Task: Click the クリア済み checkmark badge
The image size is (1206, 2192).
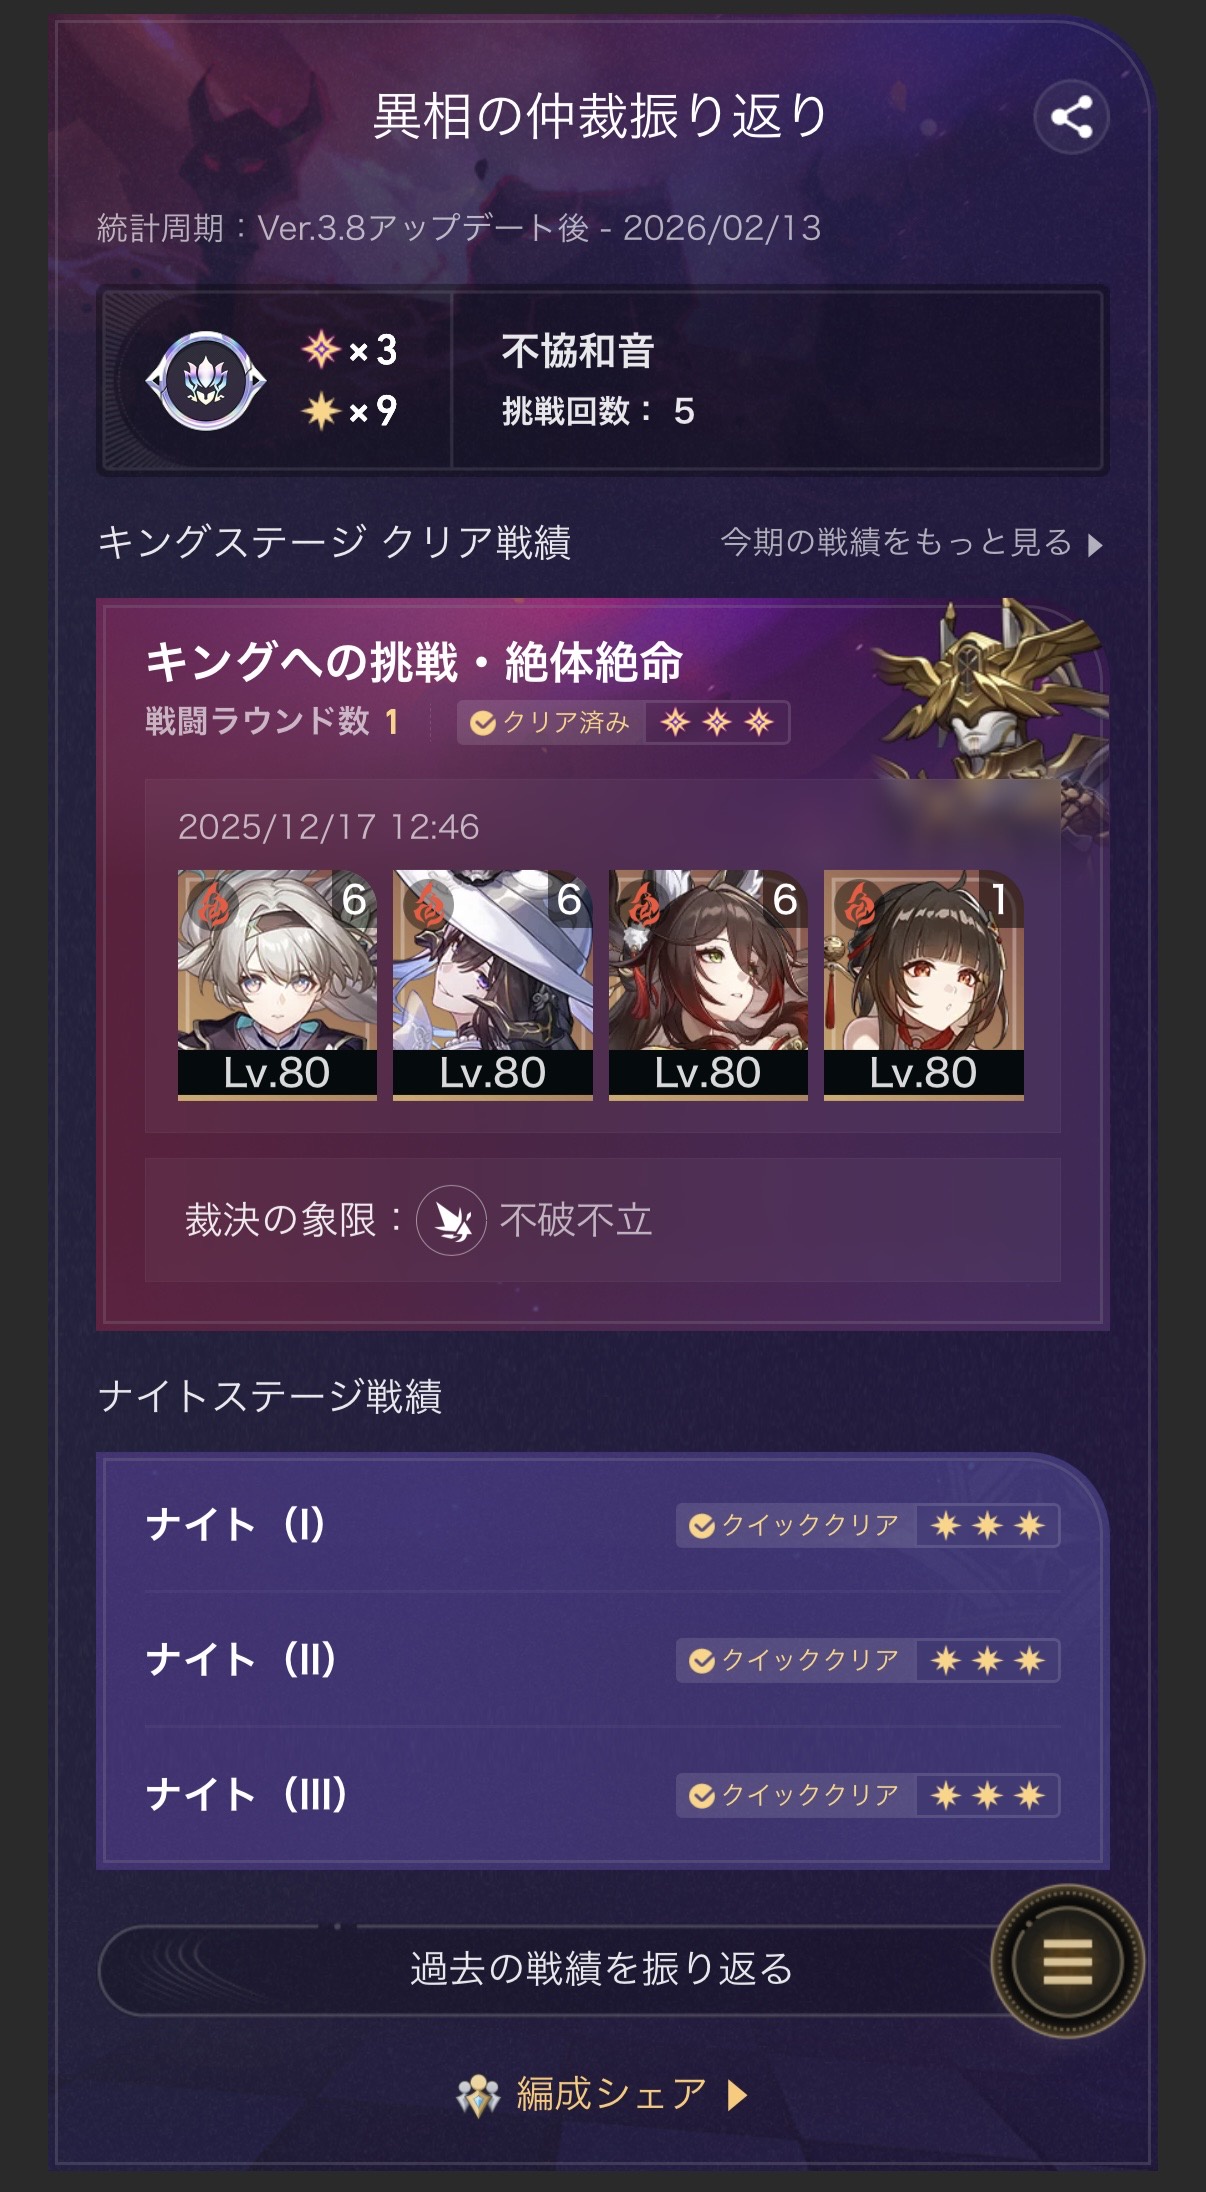Action: (483, 723)
